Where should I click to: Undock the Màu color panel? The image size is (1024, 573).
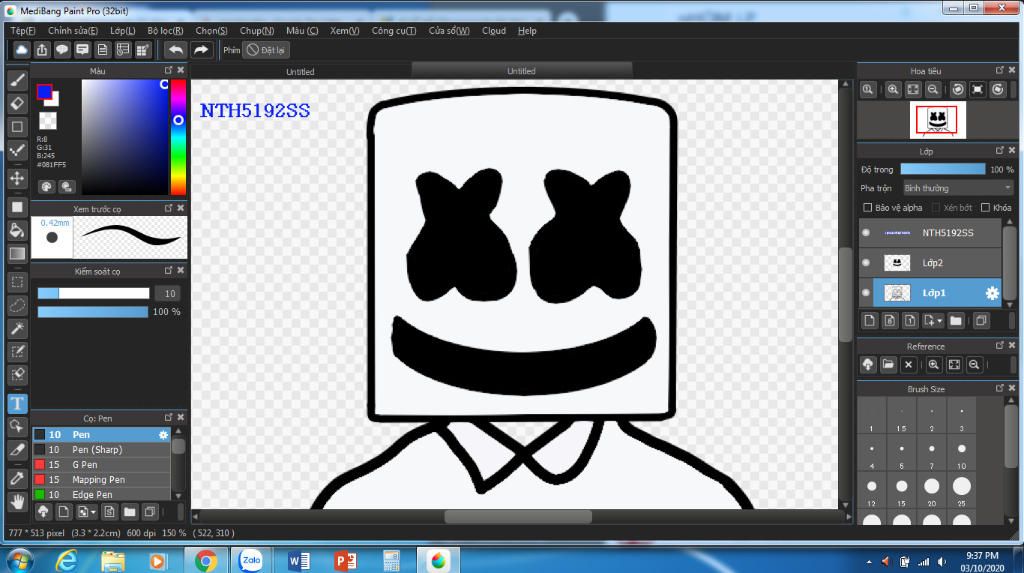click(x=168, y=70)
